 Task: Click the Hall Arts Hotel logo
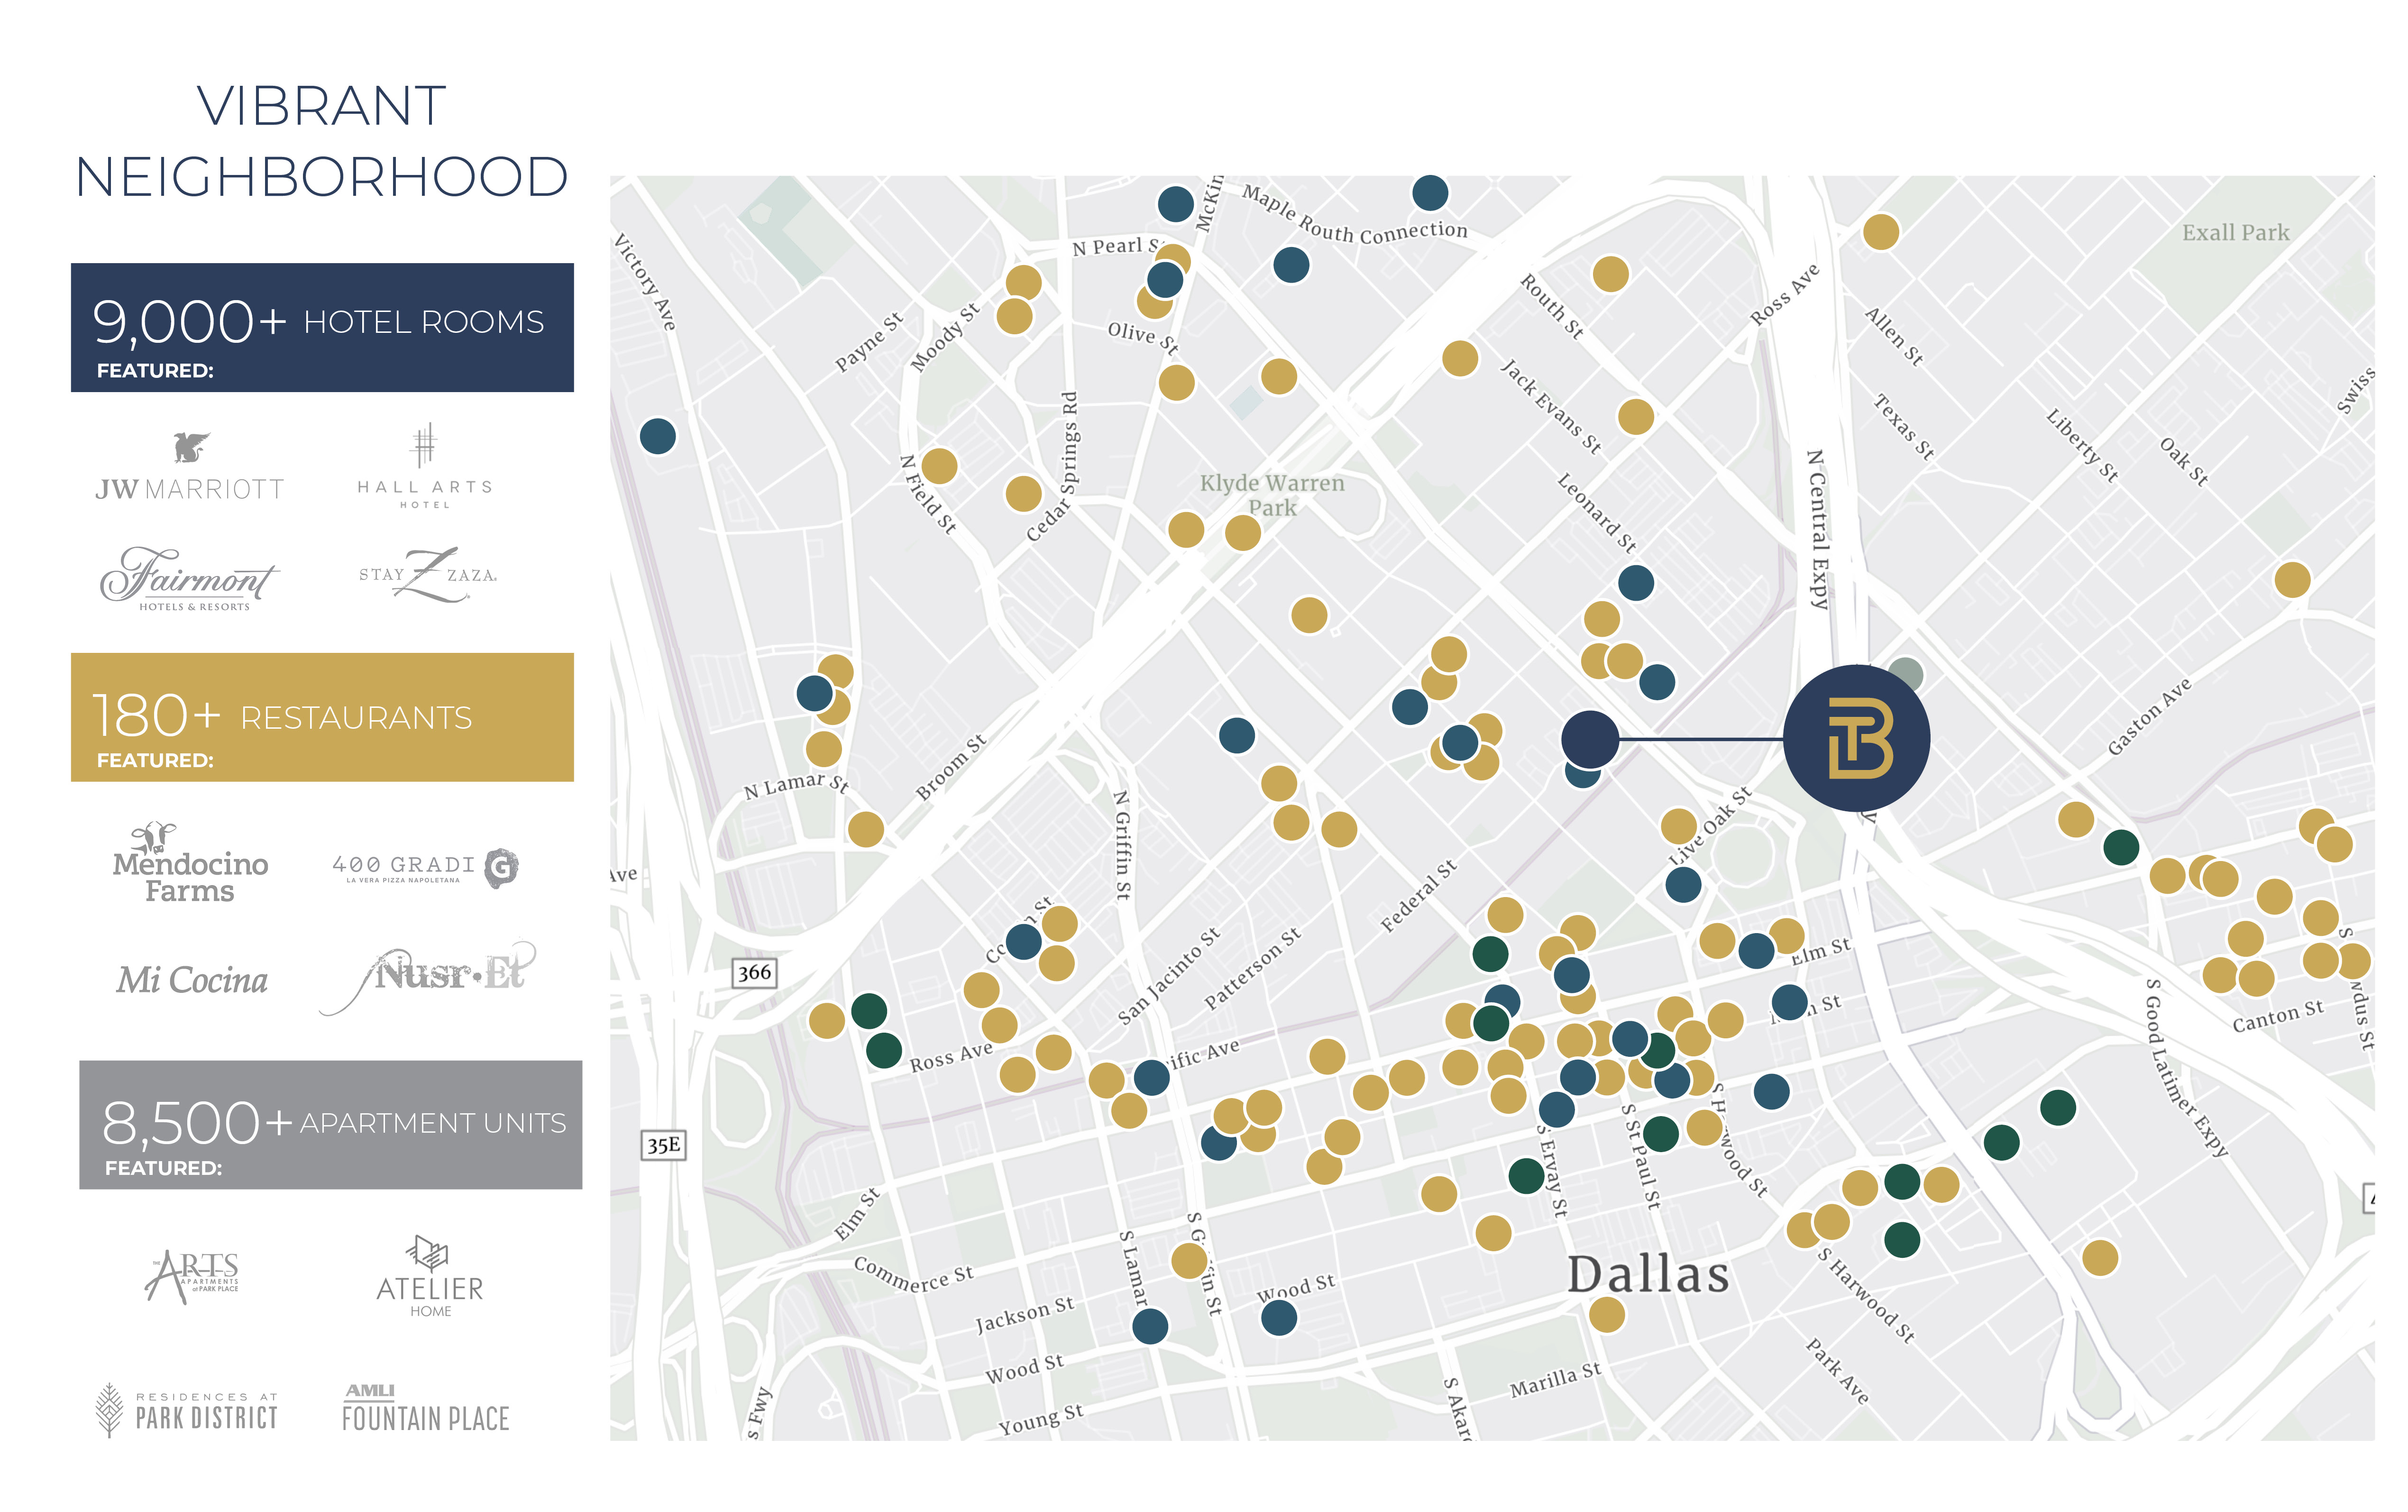coord(425,466)
